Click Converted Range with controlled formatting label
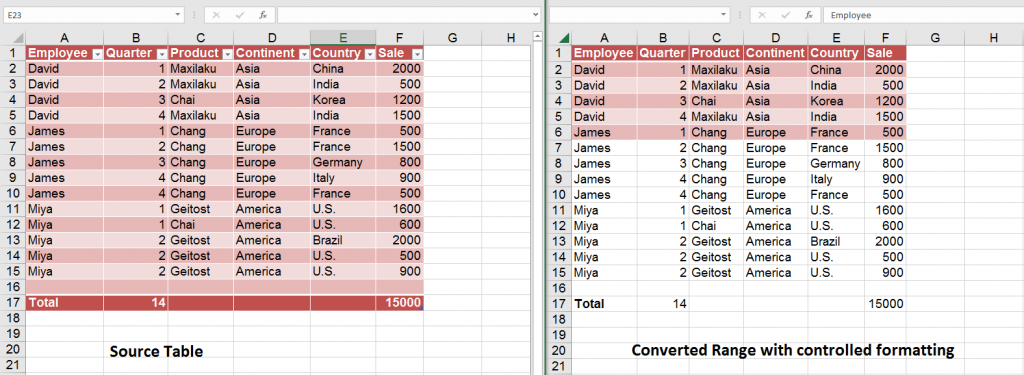Viewport: 1024px width, 375px height. tap(793, 351)
